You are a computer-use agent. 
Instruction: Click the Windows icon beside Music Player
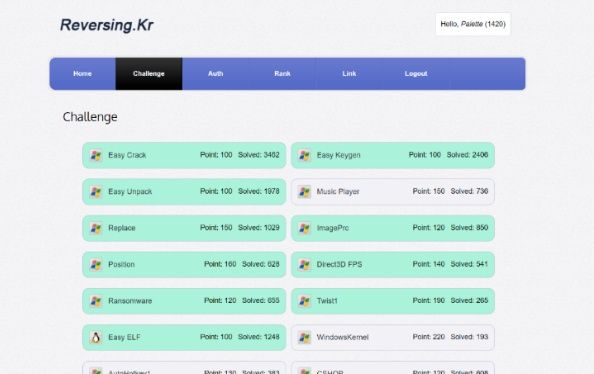pos(304,192)
